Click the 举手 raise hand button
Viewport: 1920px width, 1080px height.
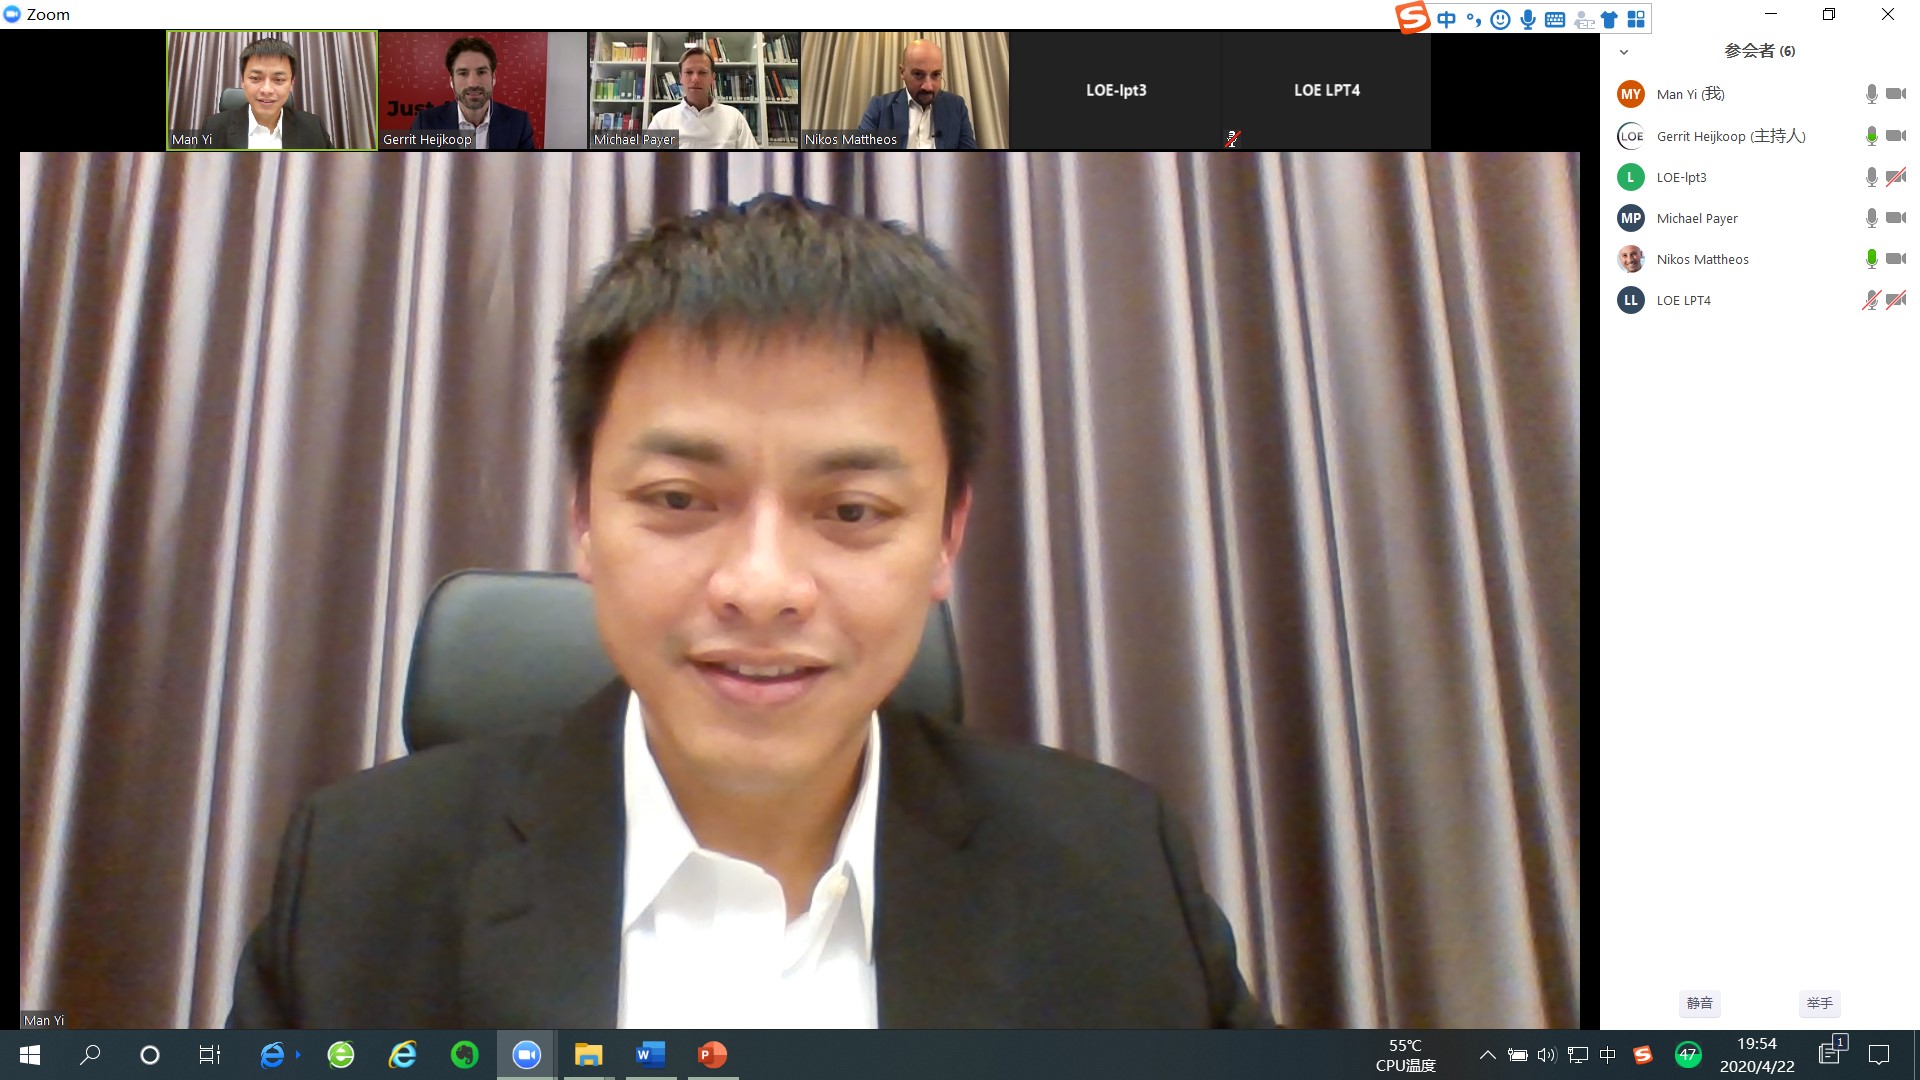[x=1820, y=1003]
